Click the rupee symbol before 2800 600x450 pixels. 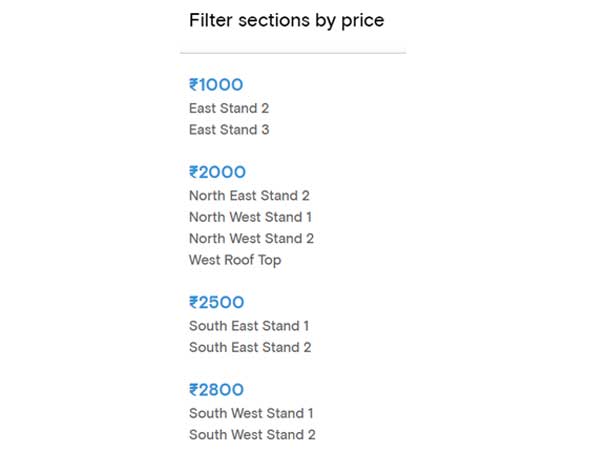tap(194, 390)
